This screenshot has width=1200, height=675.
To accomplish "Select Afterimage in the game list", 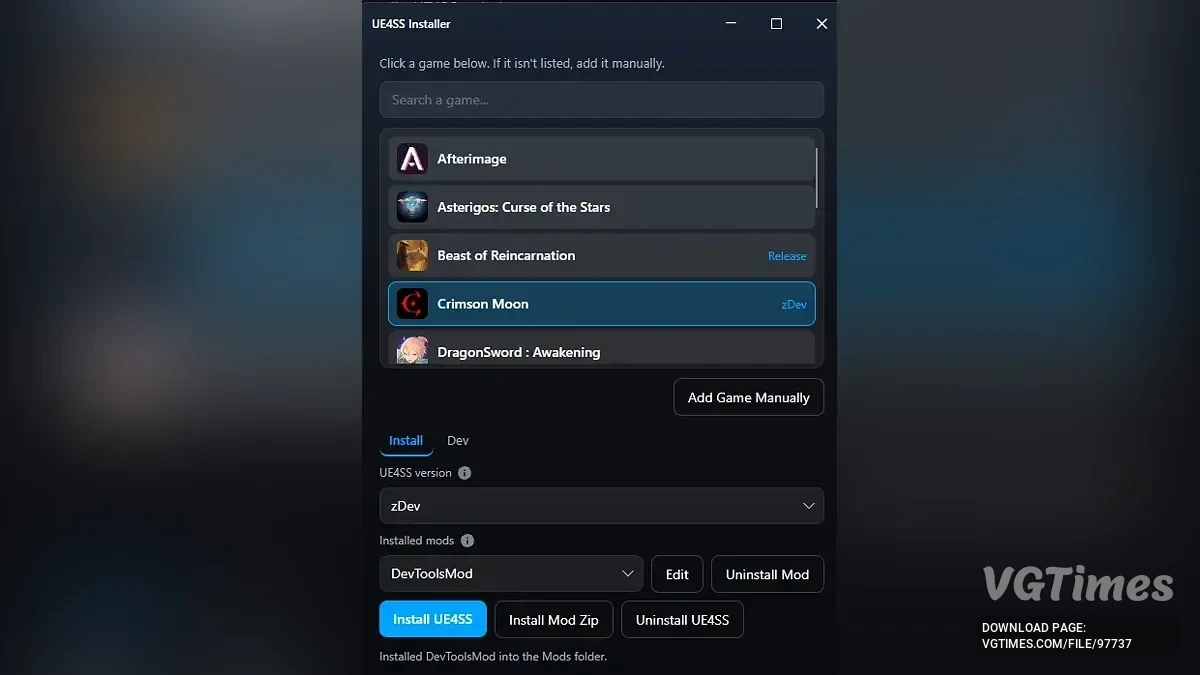I will 601,159.
